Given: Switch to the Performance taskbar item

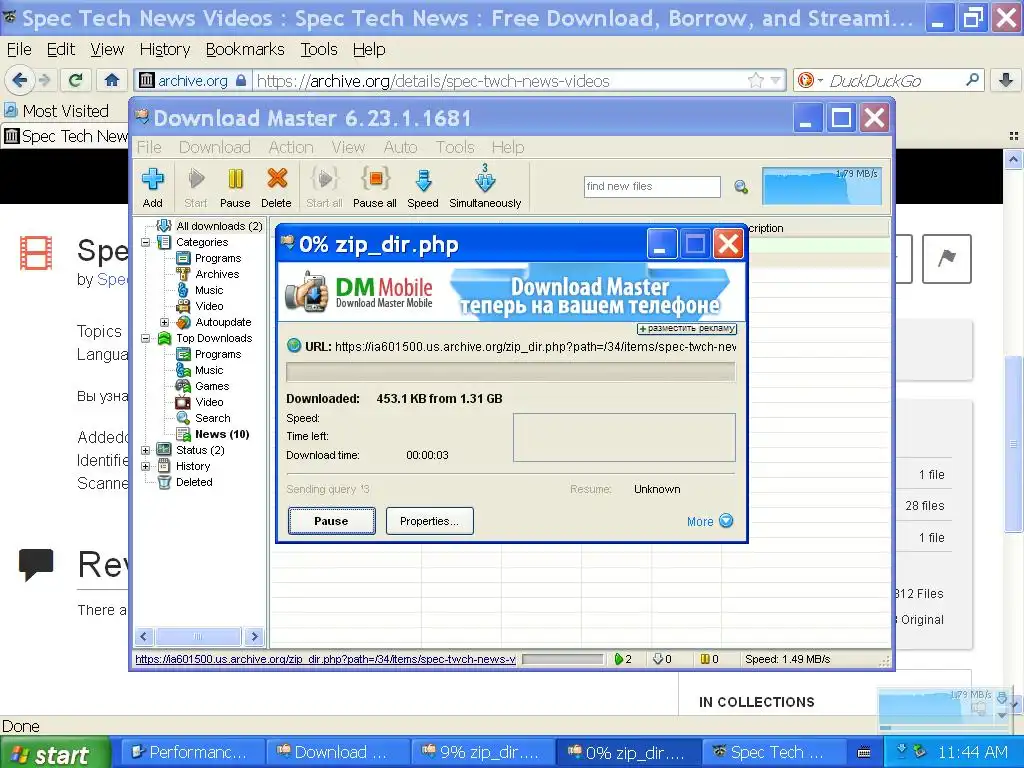Looking at the screenshot, I should point(192,752).
